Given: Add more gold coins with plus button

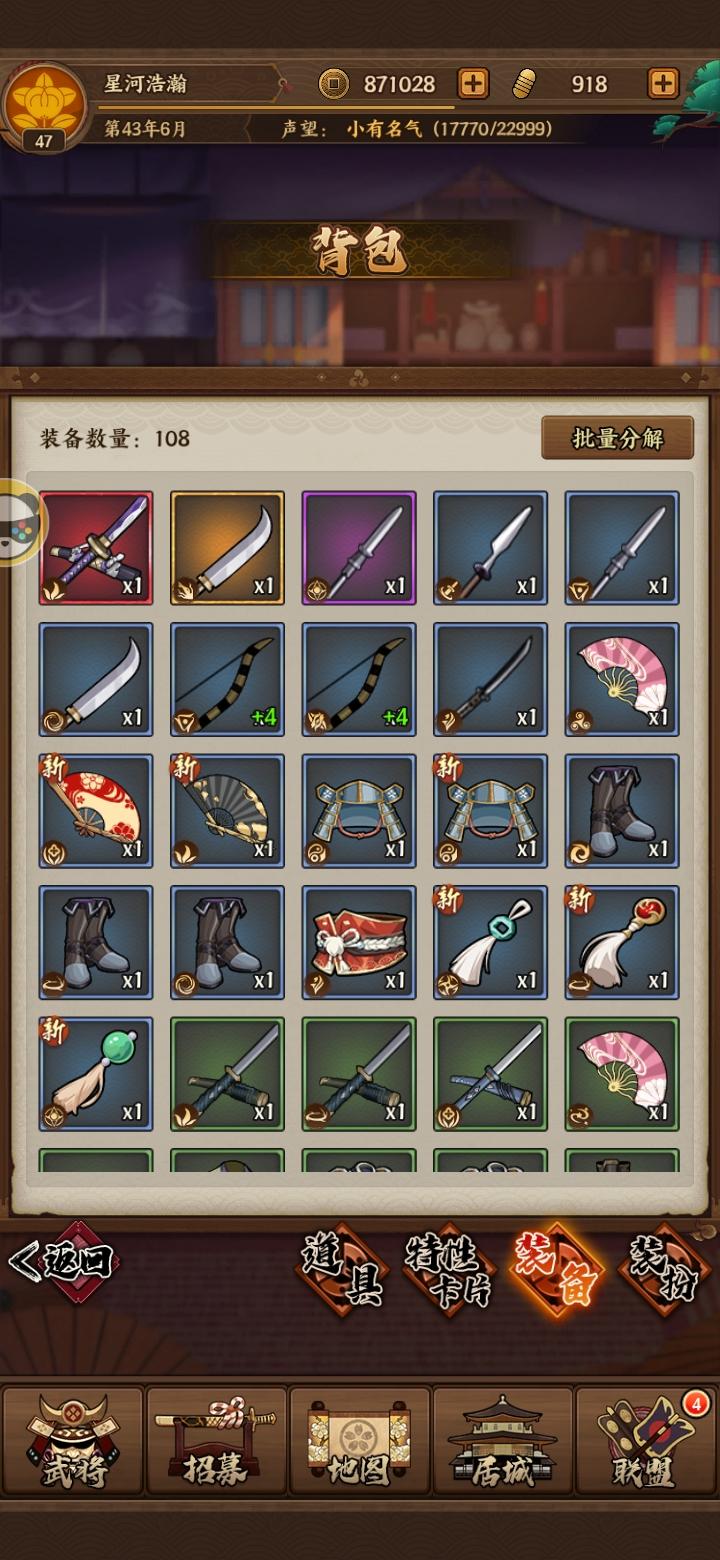Looking at the screenshot, I should [x=473, y=84].
